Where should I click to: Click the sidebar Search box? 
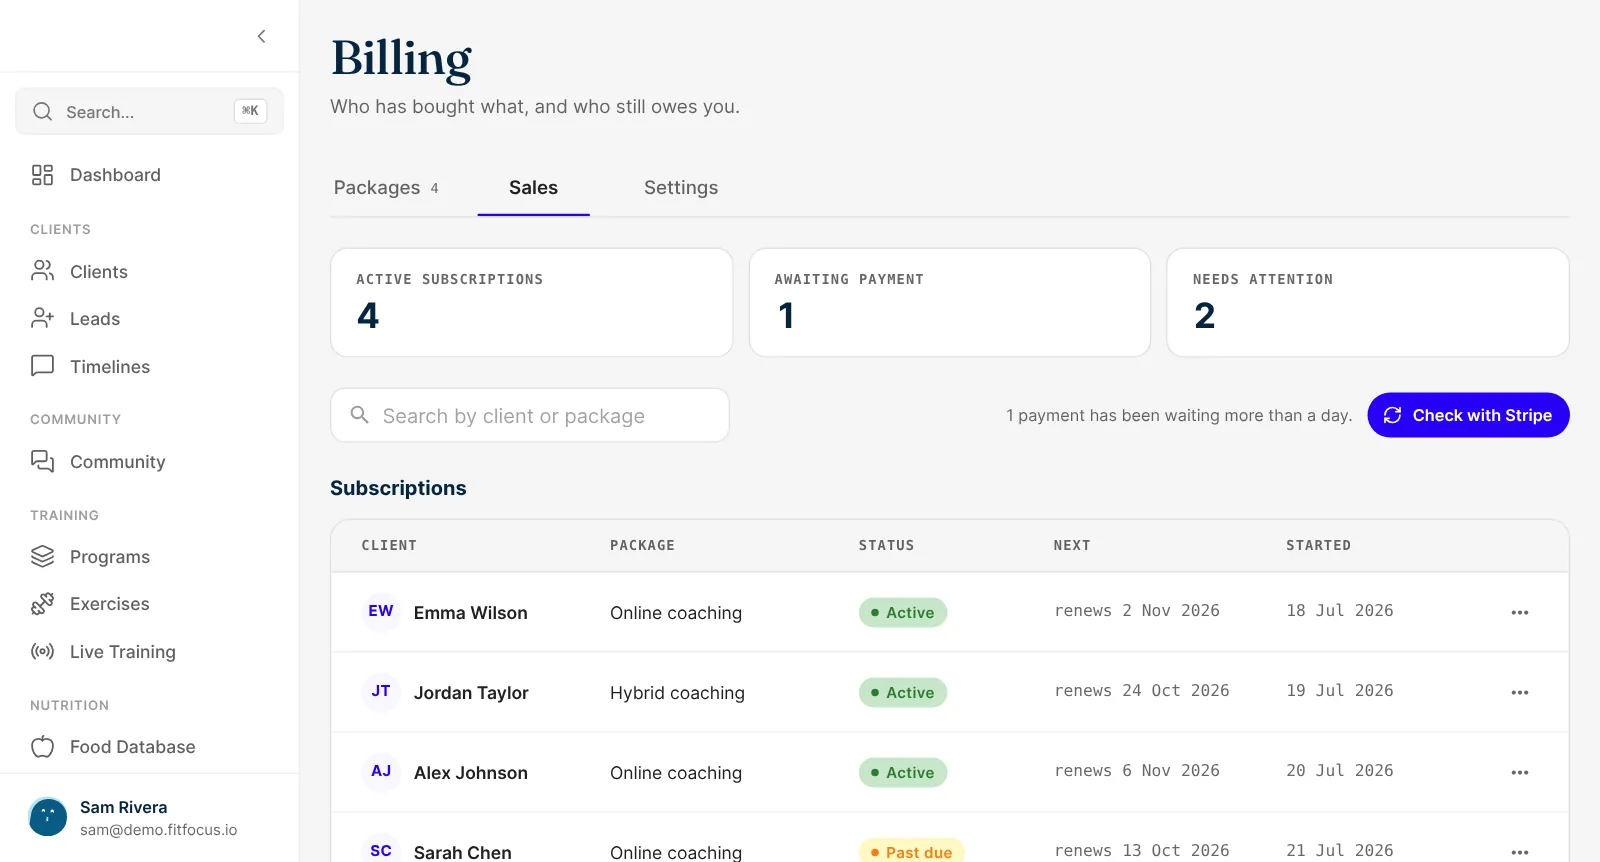pyautogui.click(x=150, y=111)
